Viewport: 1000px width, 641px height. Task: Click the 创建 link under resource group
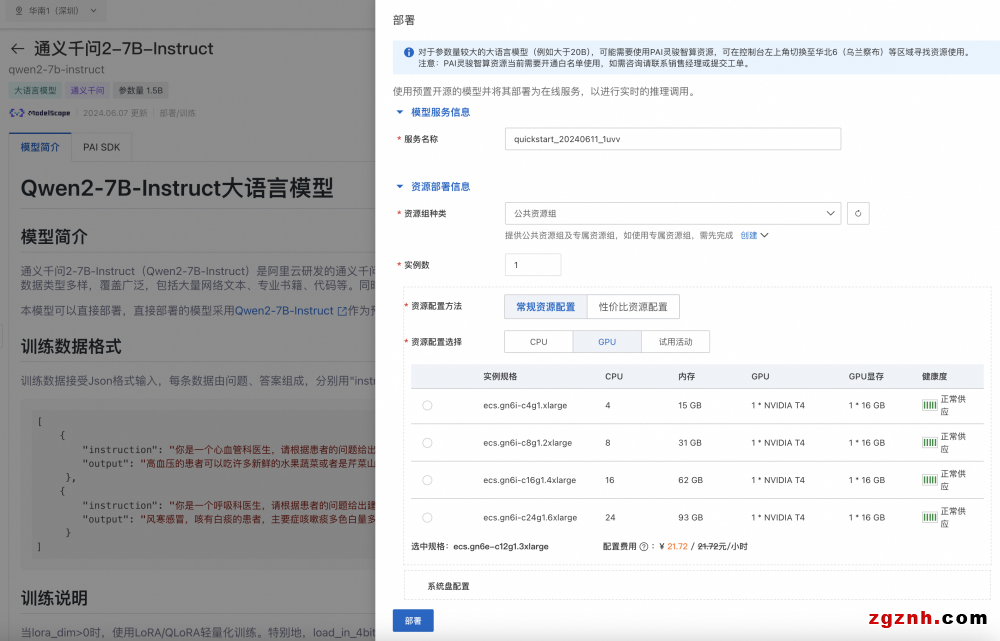click(x=749, y=235)
